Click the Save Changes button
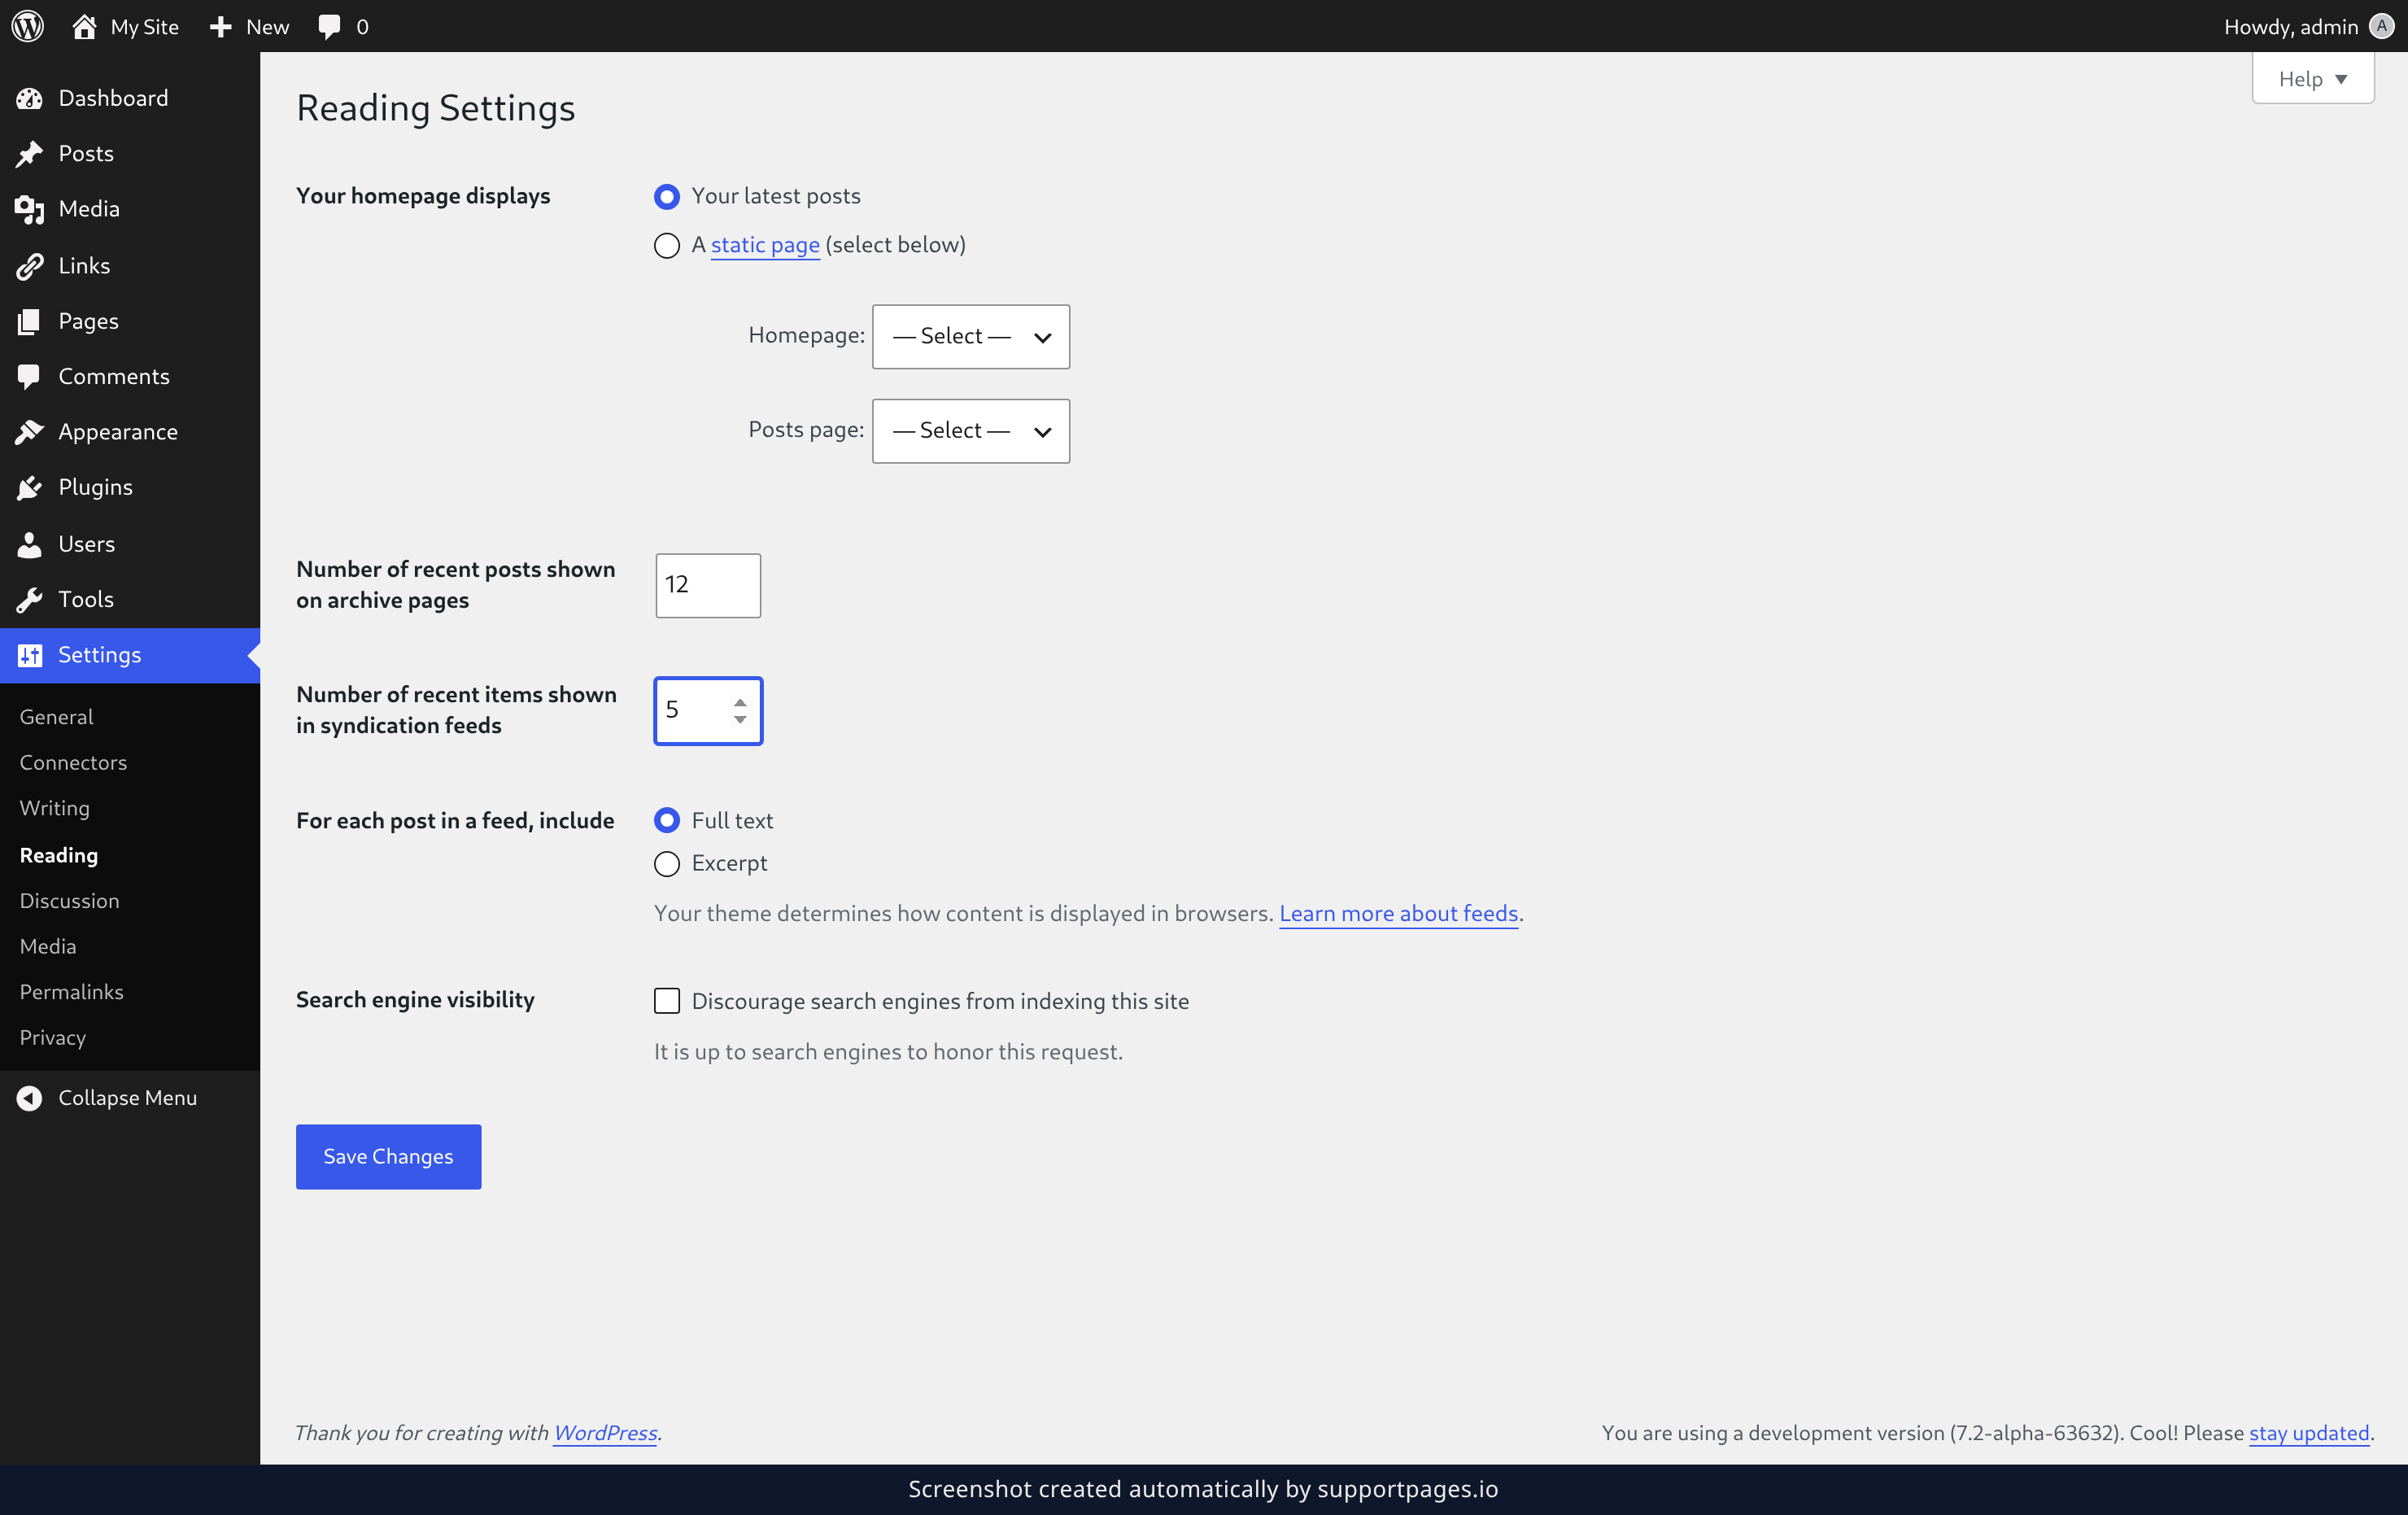This screenshot has width=2408, height=1515. (388, 1157)
